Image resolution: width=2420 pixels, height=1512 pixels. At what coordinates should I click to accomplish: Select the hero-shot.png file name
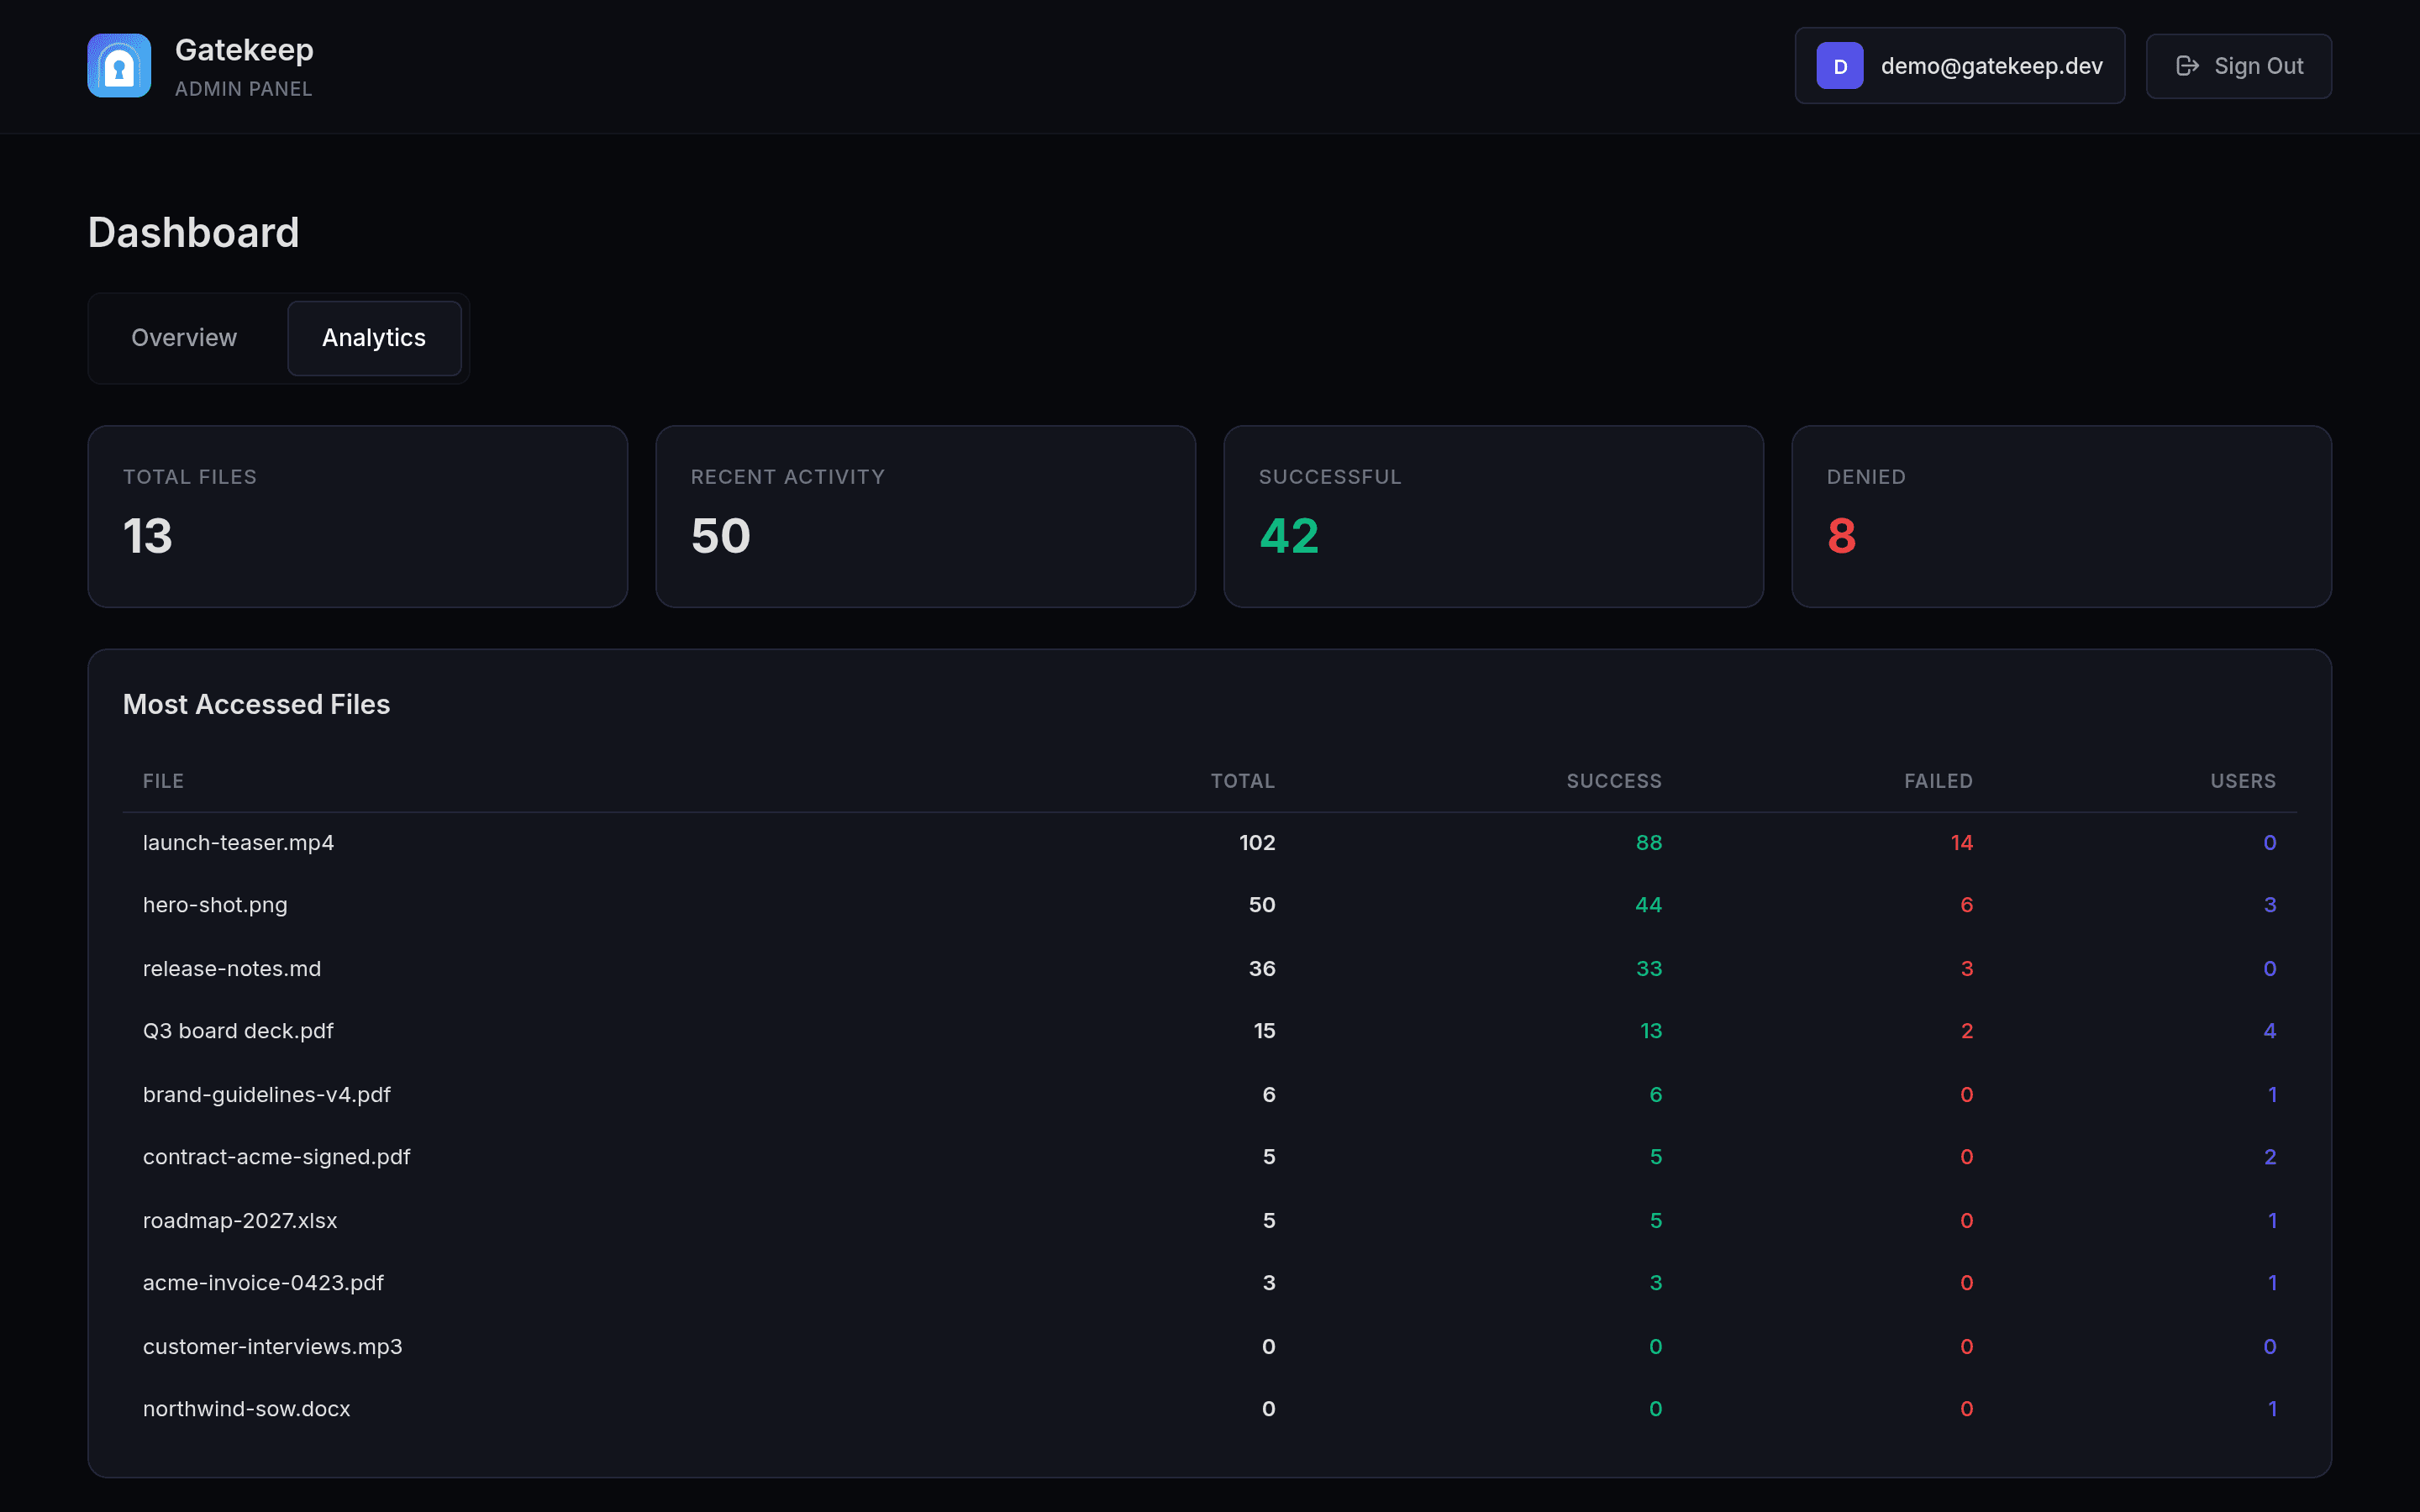[x=215, y=905]
